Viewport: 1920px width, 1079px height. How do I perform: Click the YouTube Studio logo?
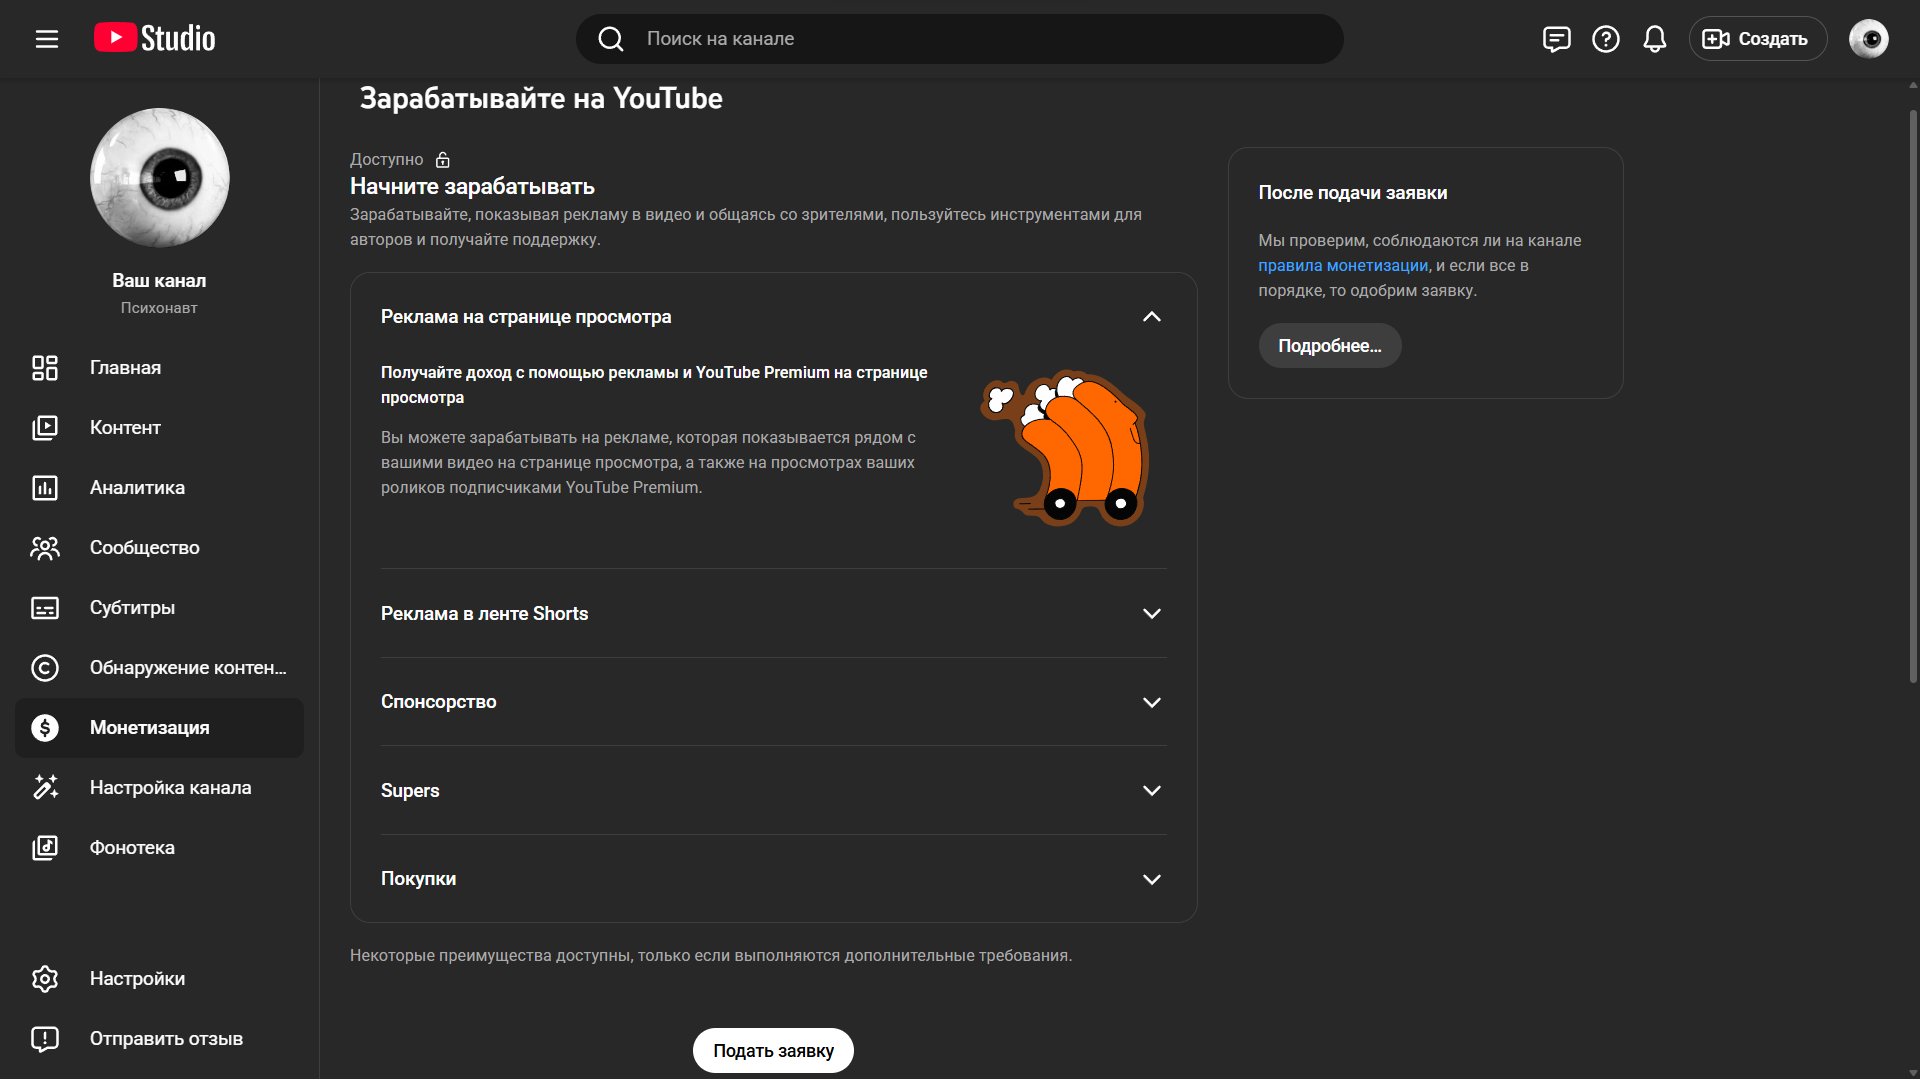(155, 38)
